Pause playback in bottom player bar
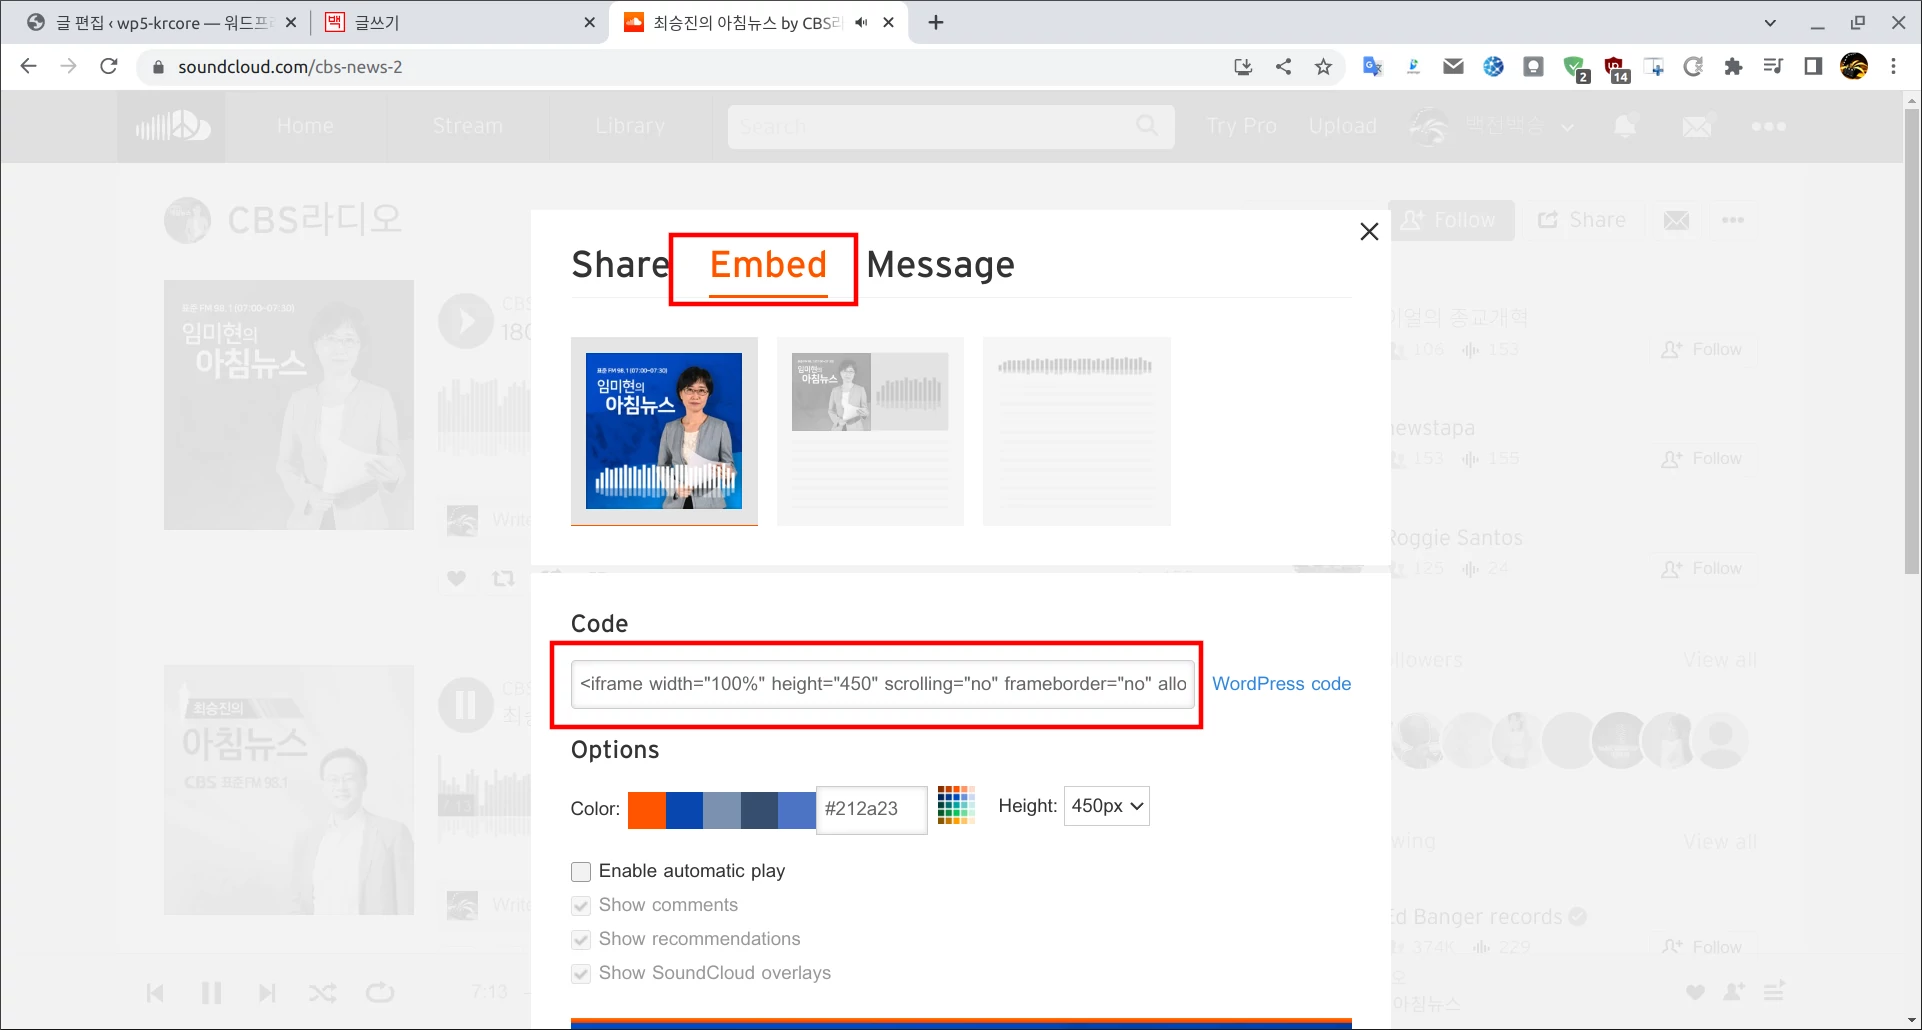Image resolution: width=1922 pixels, height=1030 pixels. pyautogui.click(x=211, y=993)
